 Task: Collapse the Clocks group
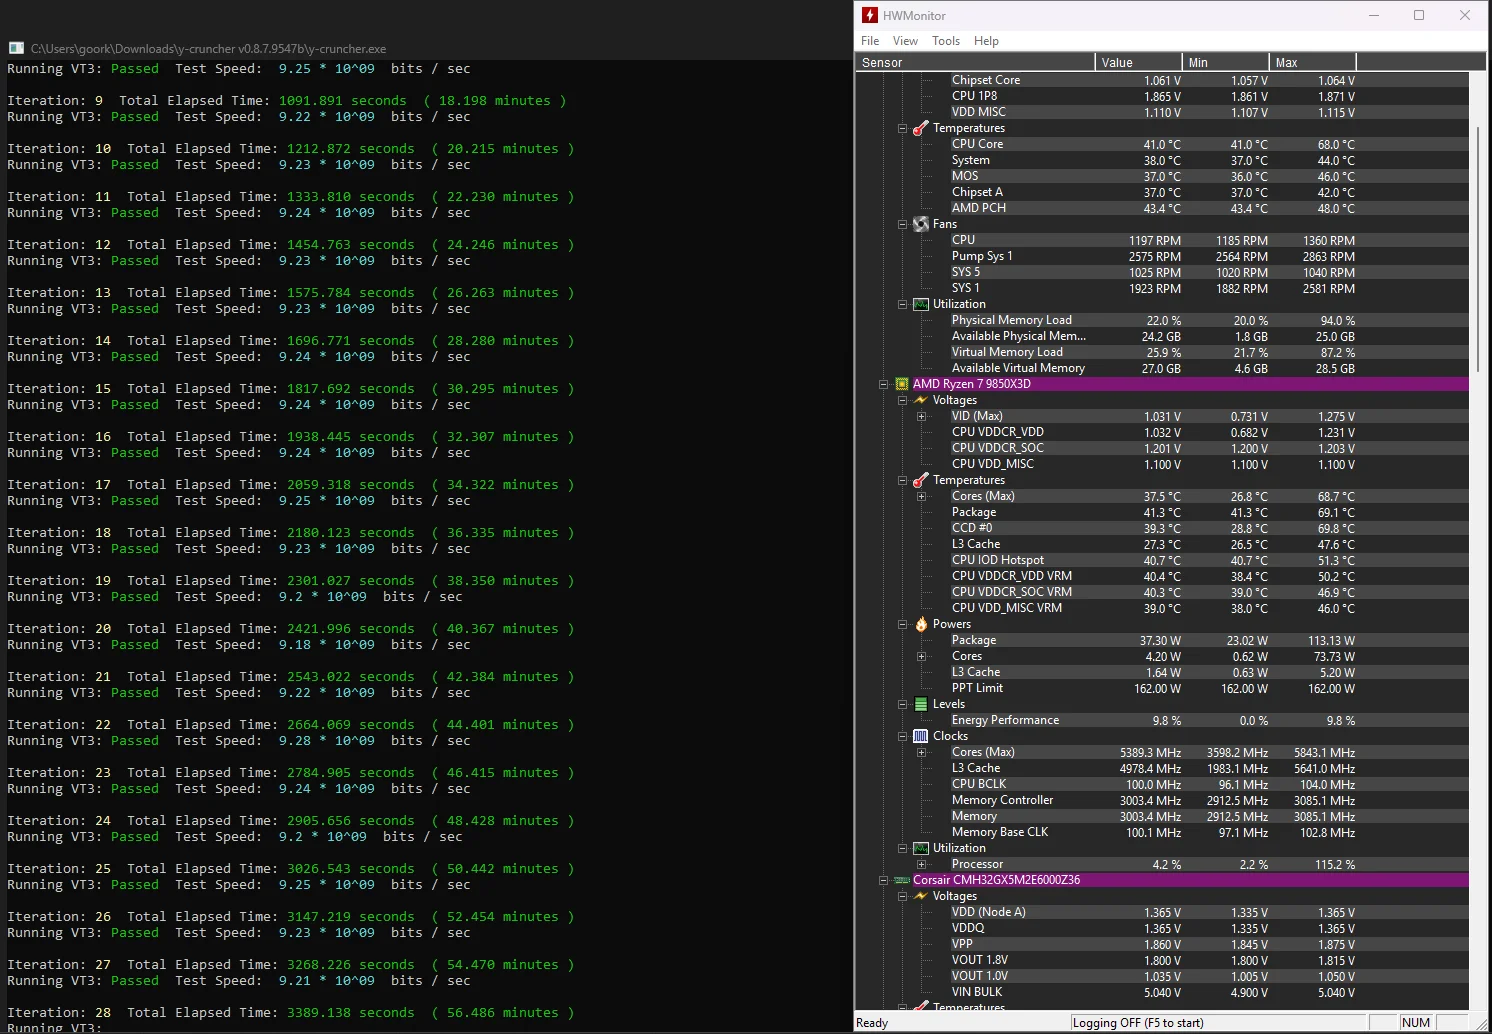(x=902, y=736)
